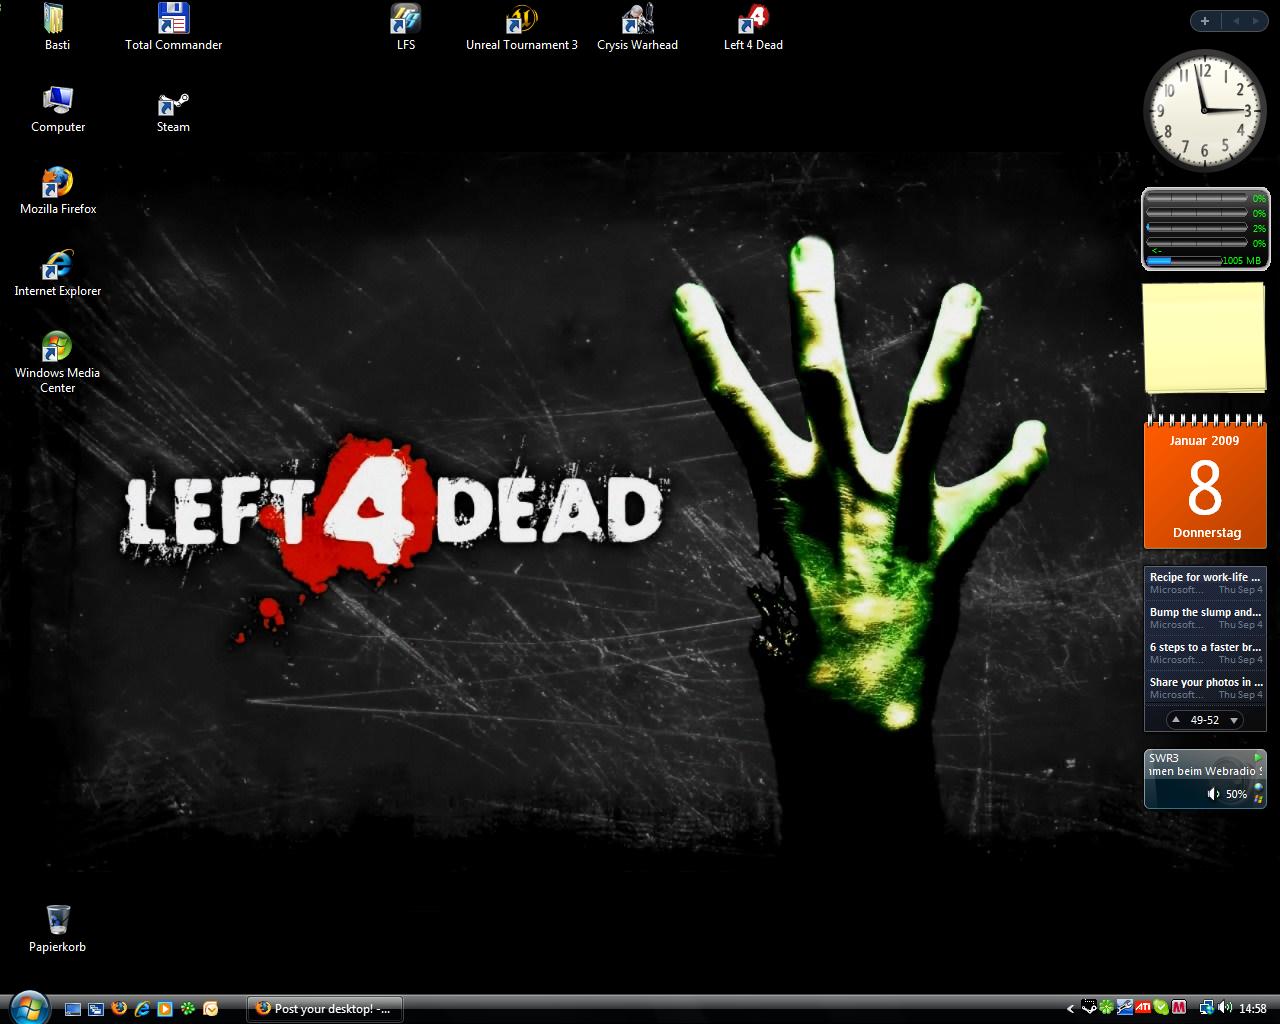Open the ICQ flower tray icon
1280x1024 pixels.
point(1107,1008)
